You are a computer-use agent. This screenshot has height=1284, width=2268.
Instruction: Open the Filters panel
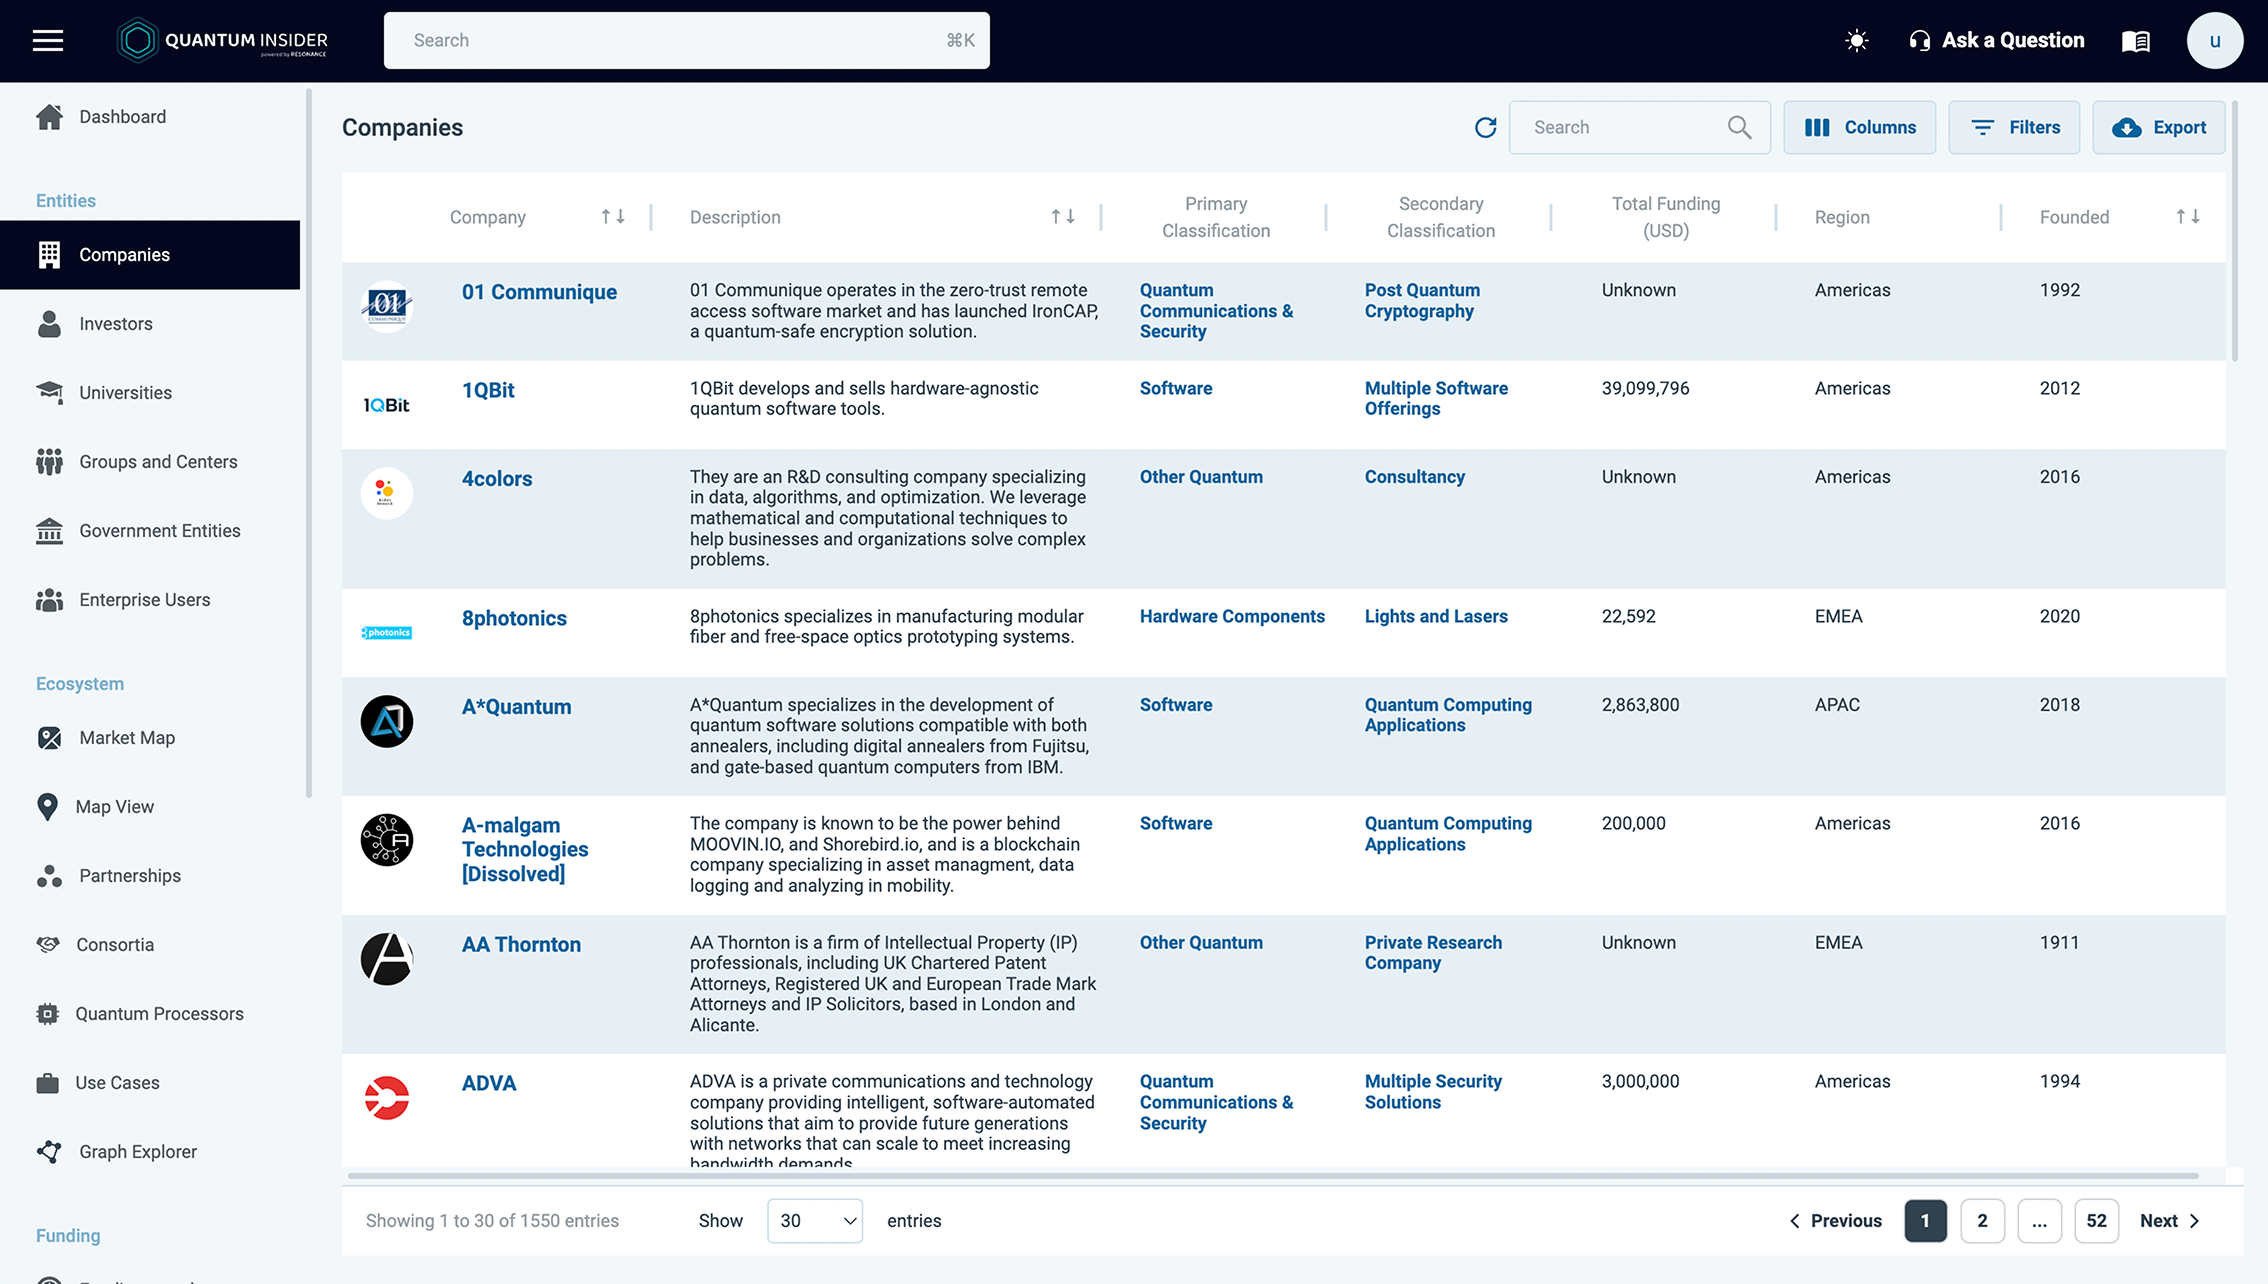tap(2013, 127)
